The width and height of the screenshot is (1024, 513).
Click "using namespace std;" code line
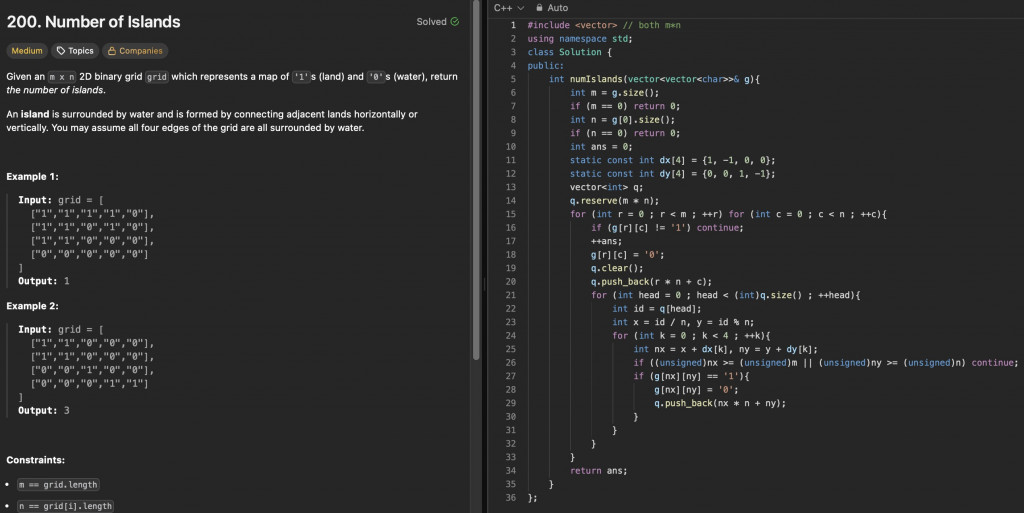[x=580, y=39]
